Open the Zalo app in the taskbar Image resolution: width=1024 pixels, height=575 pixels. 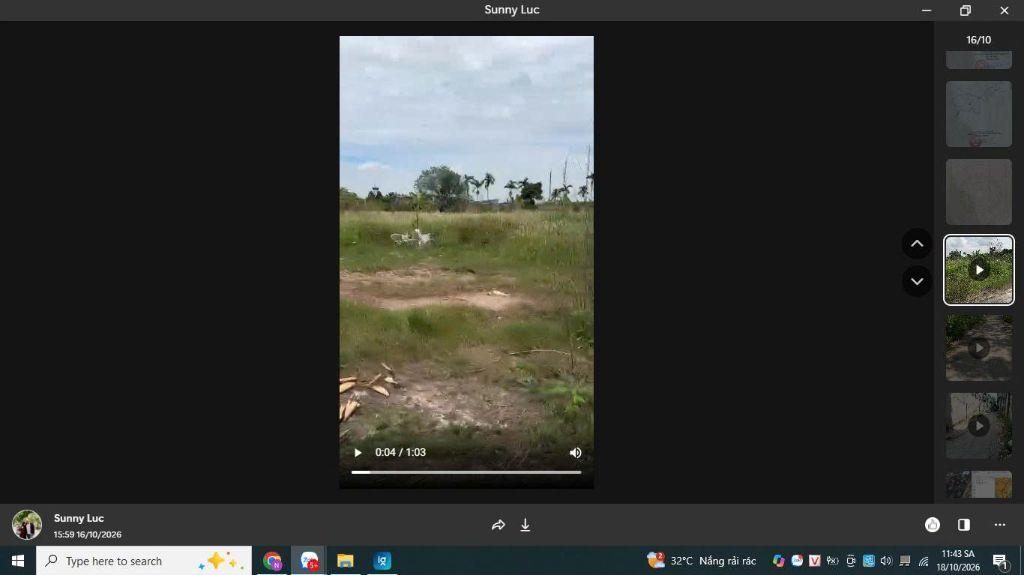[309, 561]
